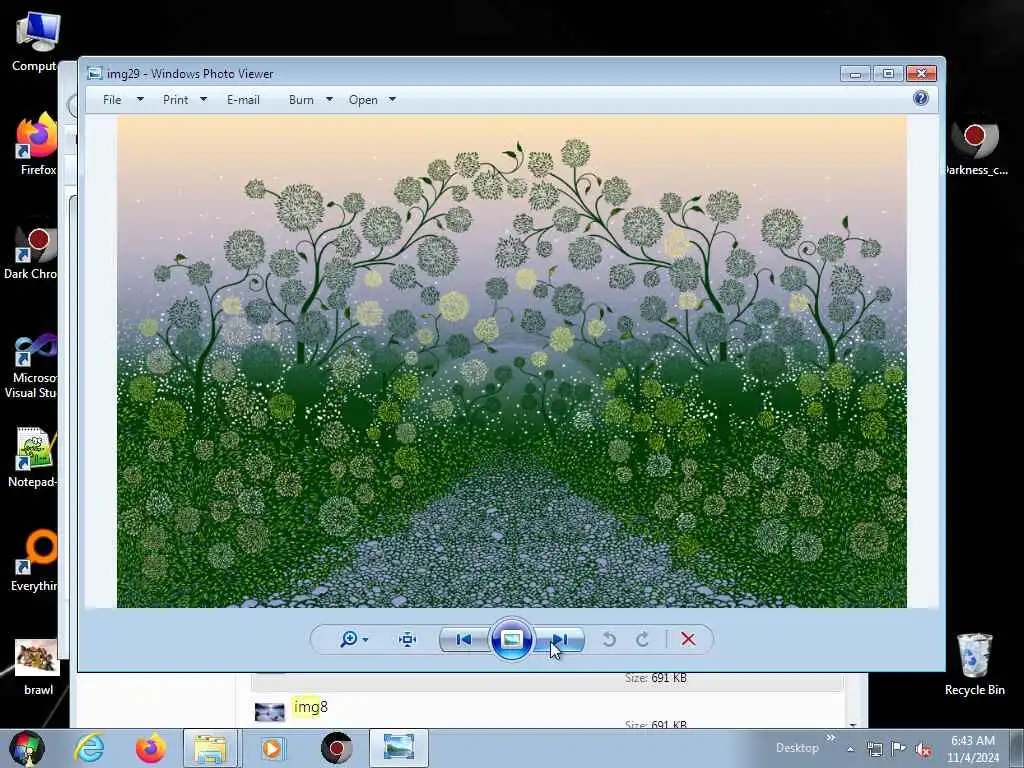Screen dimensions: 1024x768
Task: Expand the Open dropdown arrow
Action: pyautogui.click(x=392, y=100)
